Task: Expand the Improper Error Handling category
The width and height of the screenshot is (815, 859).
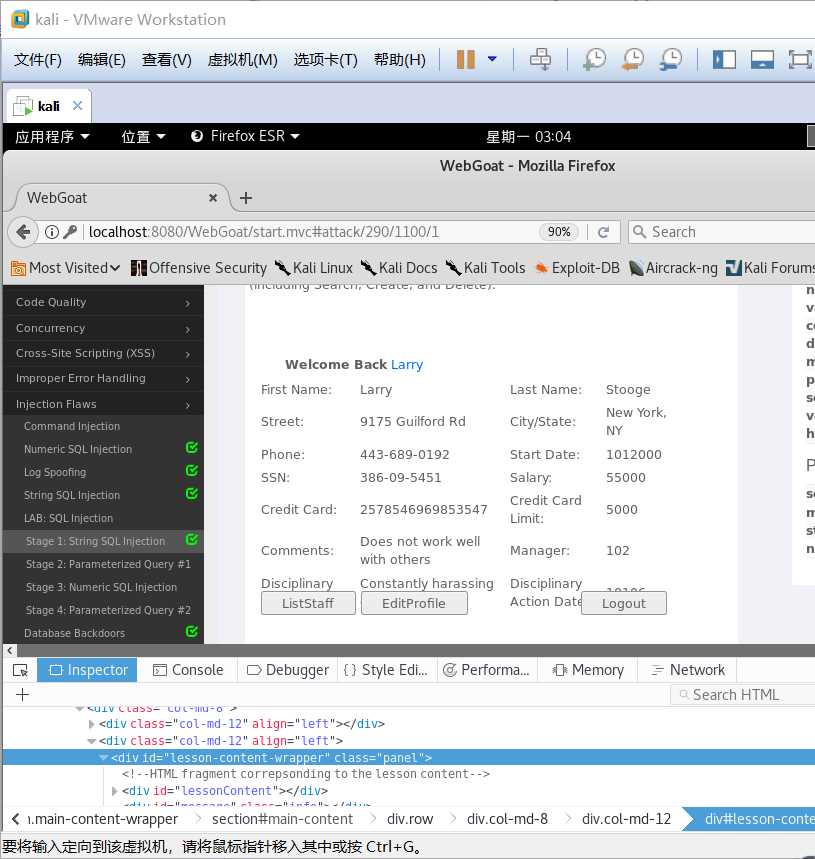Action: (x=103, y=379)
